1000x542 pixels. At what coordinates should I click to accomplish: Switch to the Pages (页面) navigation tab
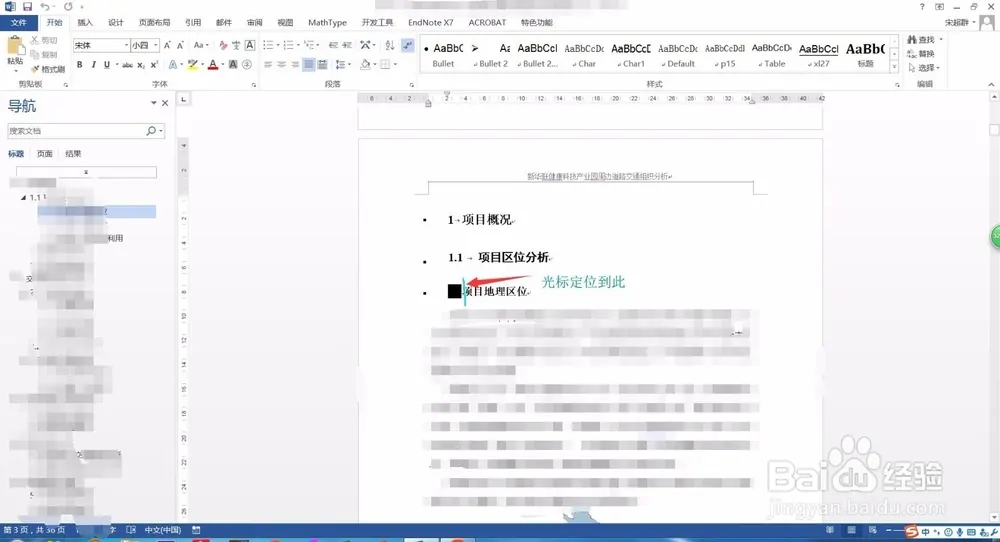(x=45, y=154)
